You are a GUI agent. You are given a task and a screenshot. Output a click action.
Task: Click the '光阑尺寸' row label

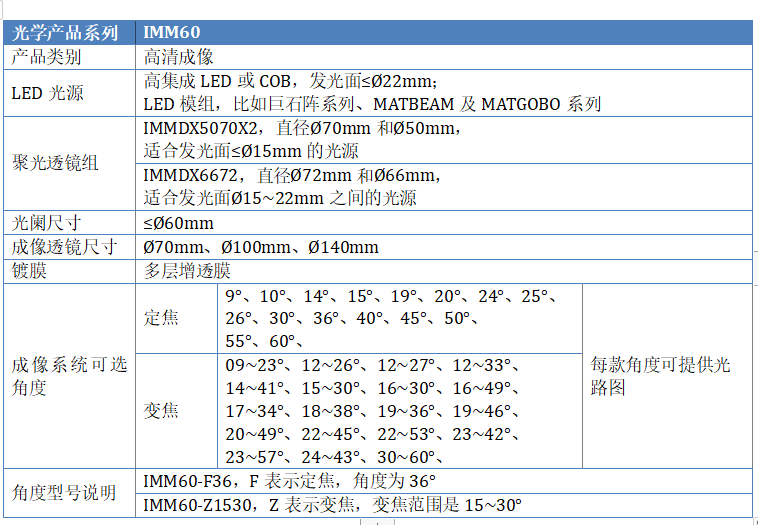click(46, 223)
